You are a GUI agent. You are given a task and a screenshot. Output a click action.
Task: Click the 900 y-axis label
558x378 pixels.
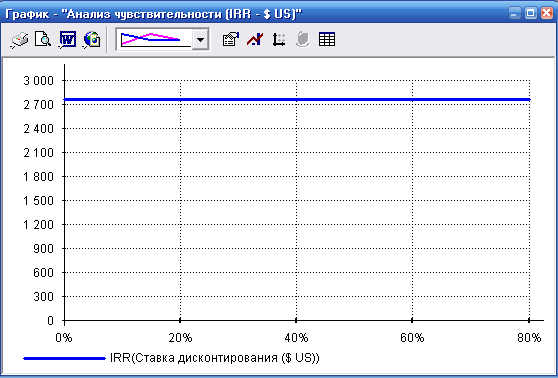pos(43,248)
